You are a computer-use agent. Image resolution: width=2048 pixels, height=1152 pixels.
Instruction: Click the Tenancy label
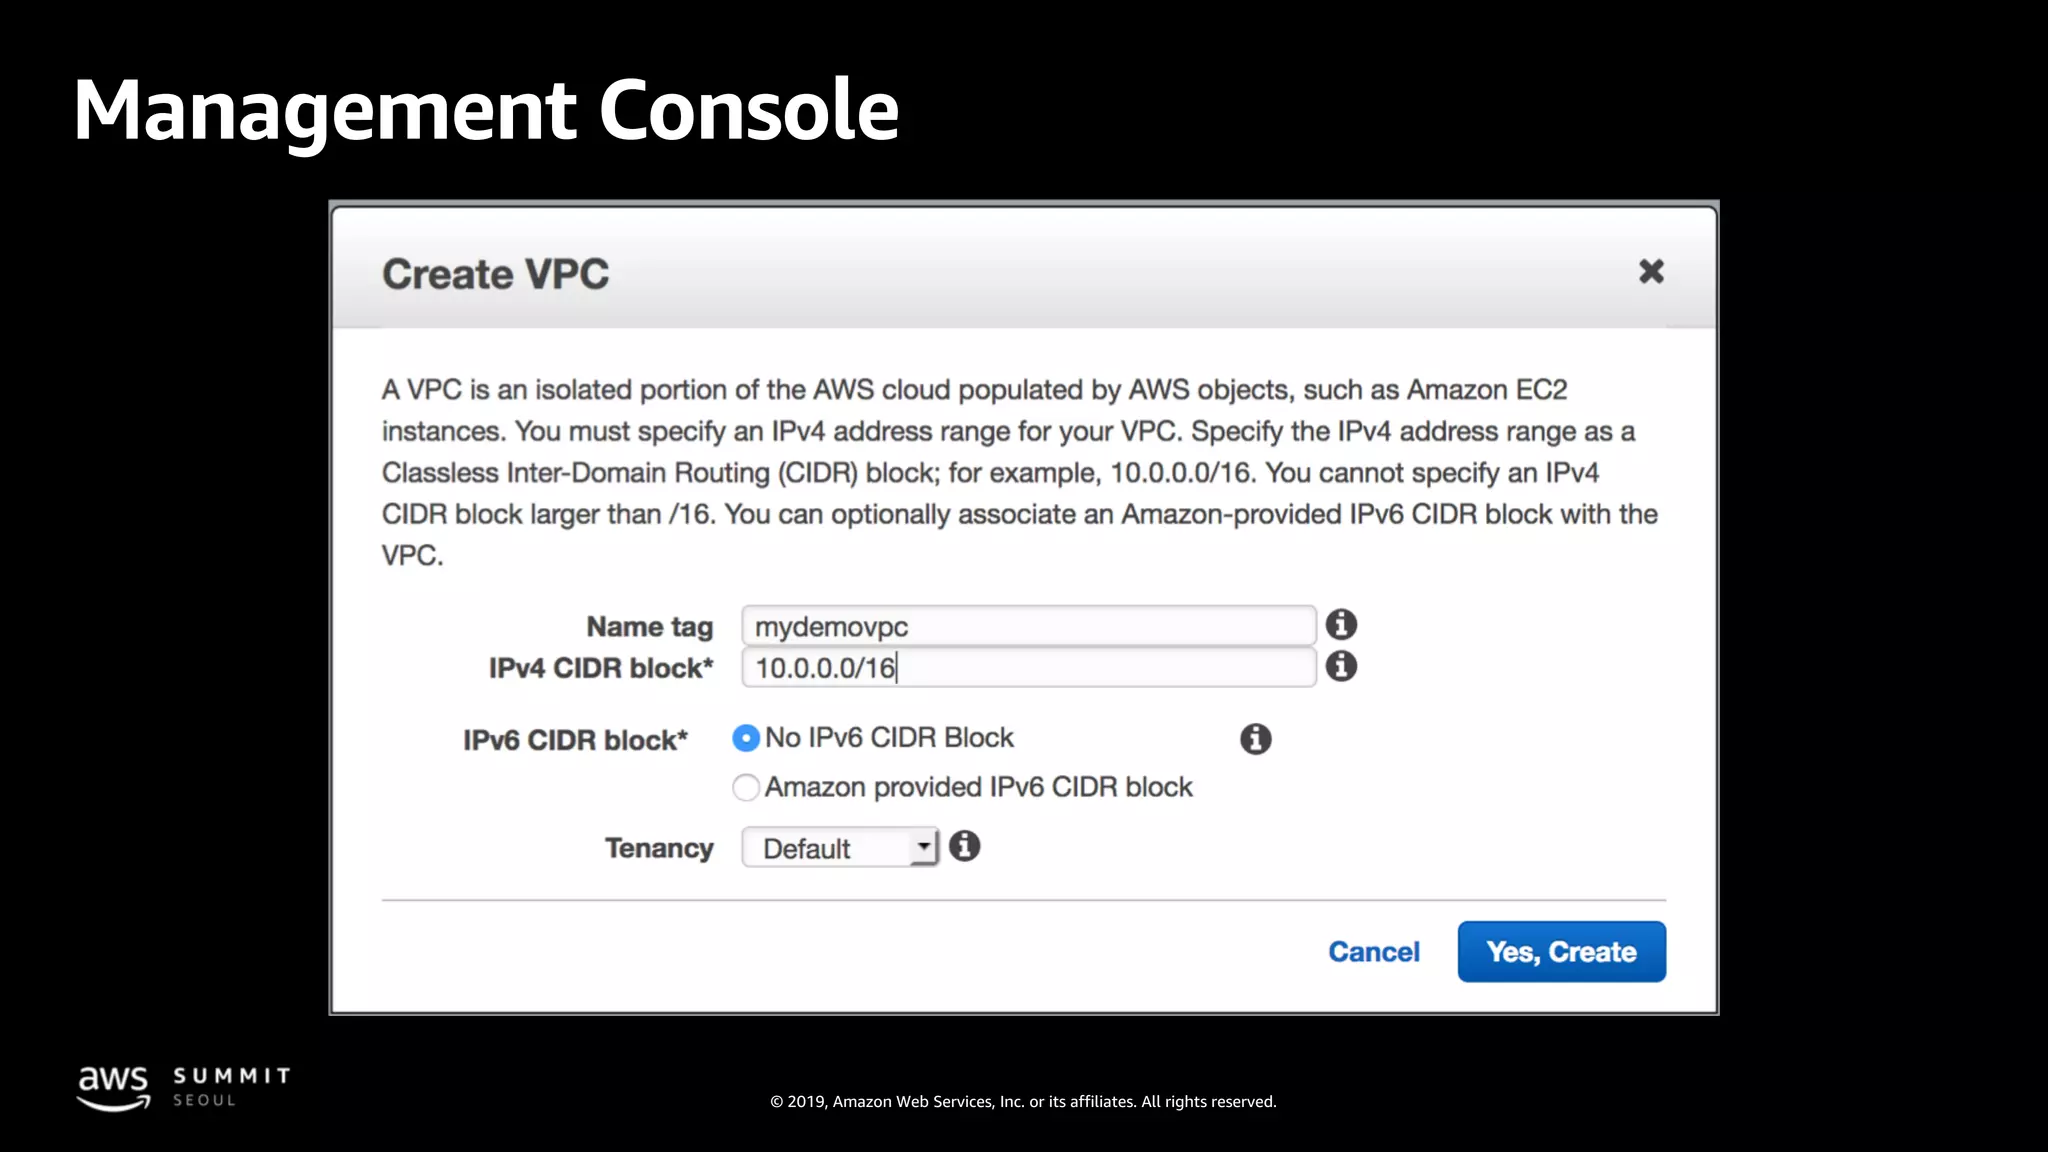tap(659, 848)
